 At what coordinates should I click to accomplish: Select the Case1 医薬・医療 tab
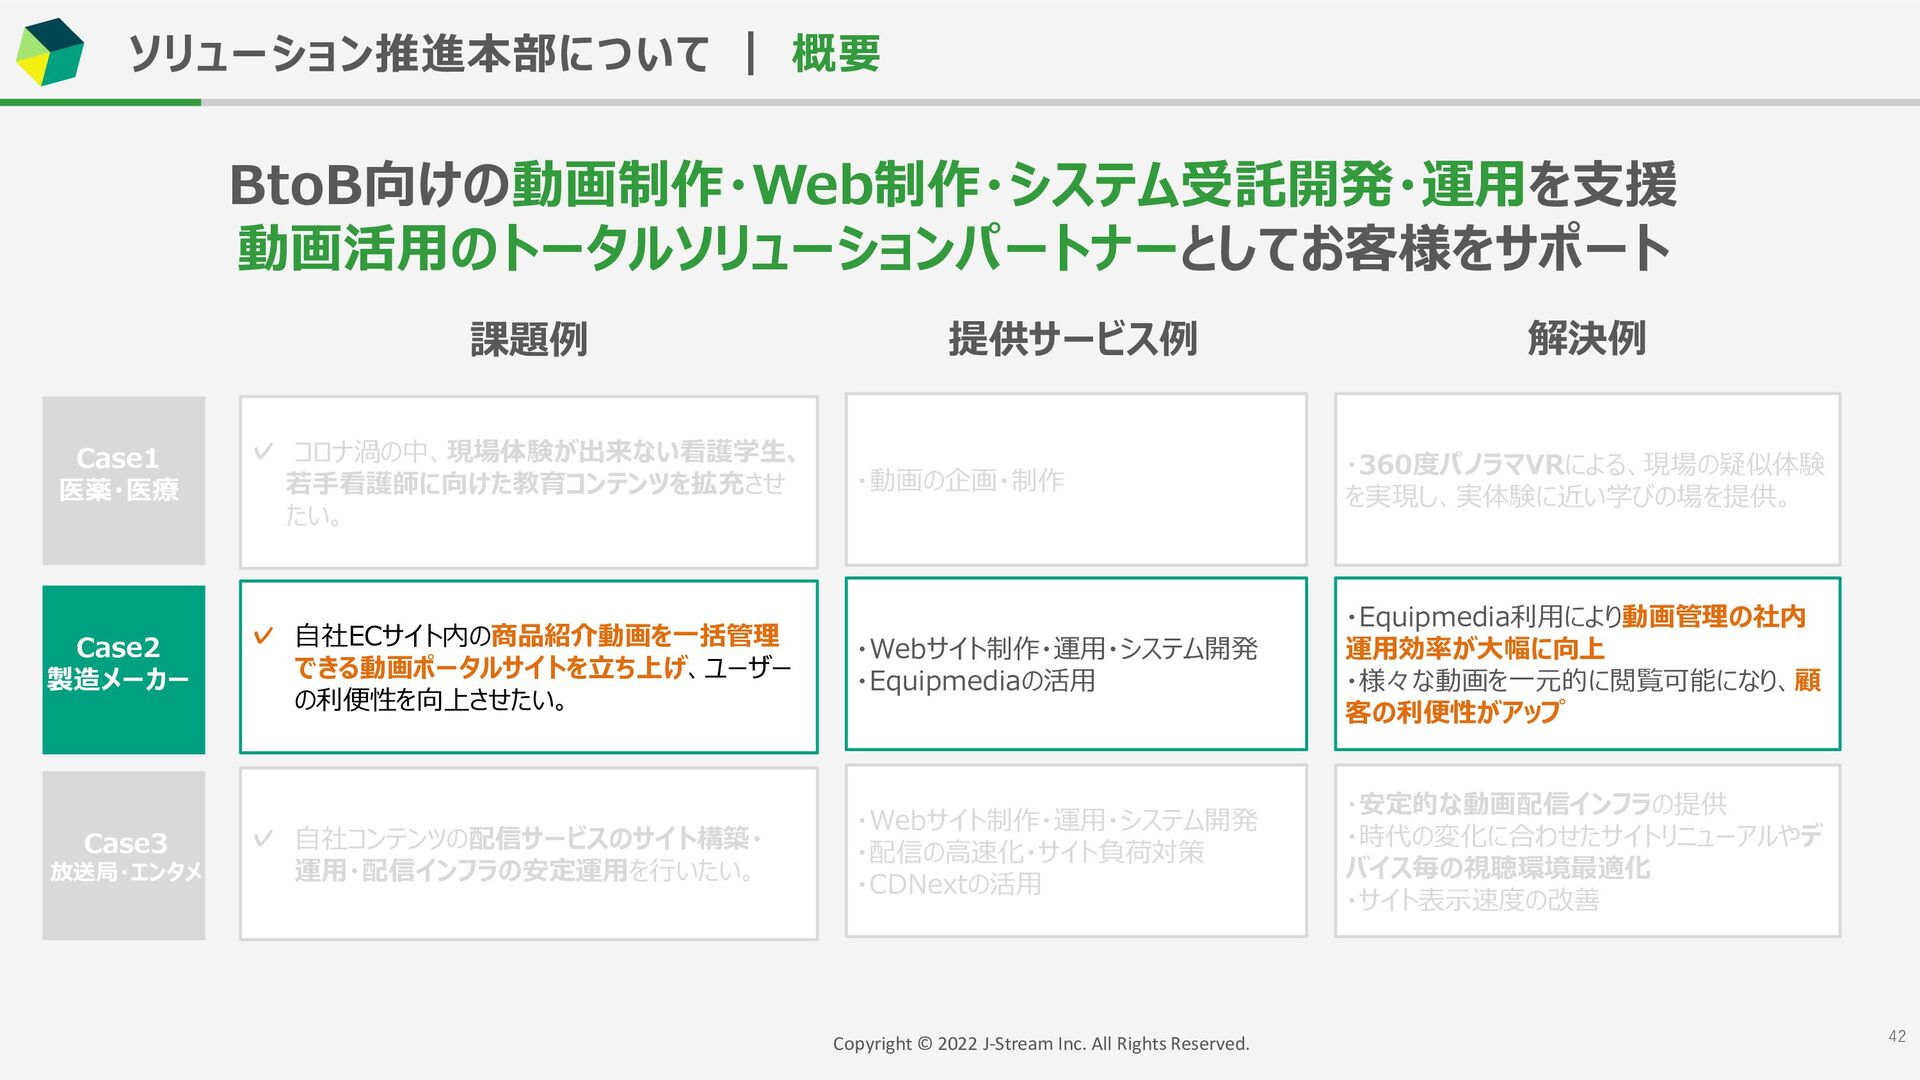click(123, 480)
